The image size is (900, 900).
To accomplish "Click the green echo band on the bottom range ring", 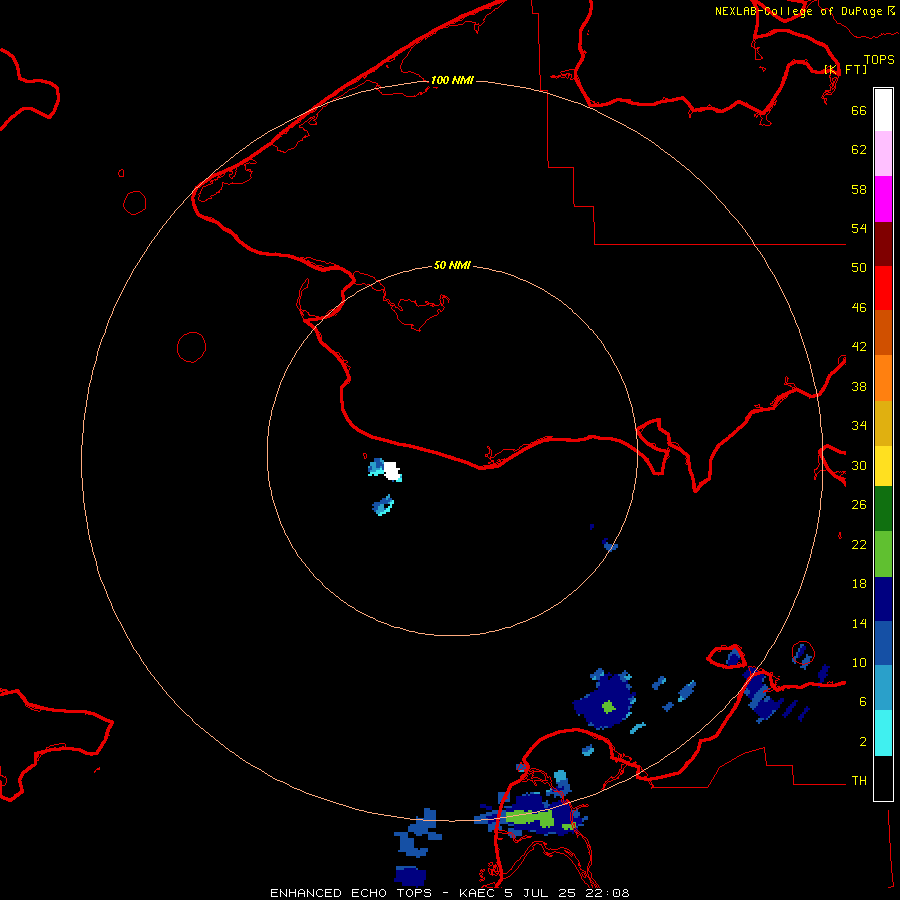I will pyautogui.click(x=530, y=817).
